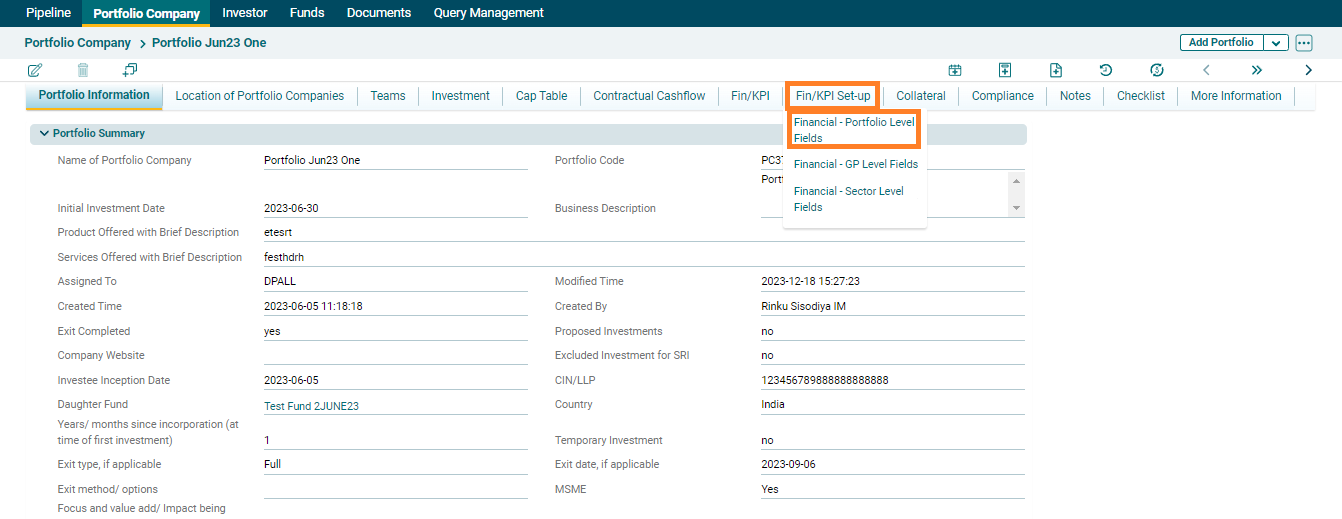Open the Test Fund 2JUNE23 link
1342x519 pixels.
tap(311, 406)
